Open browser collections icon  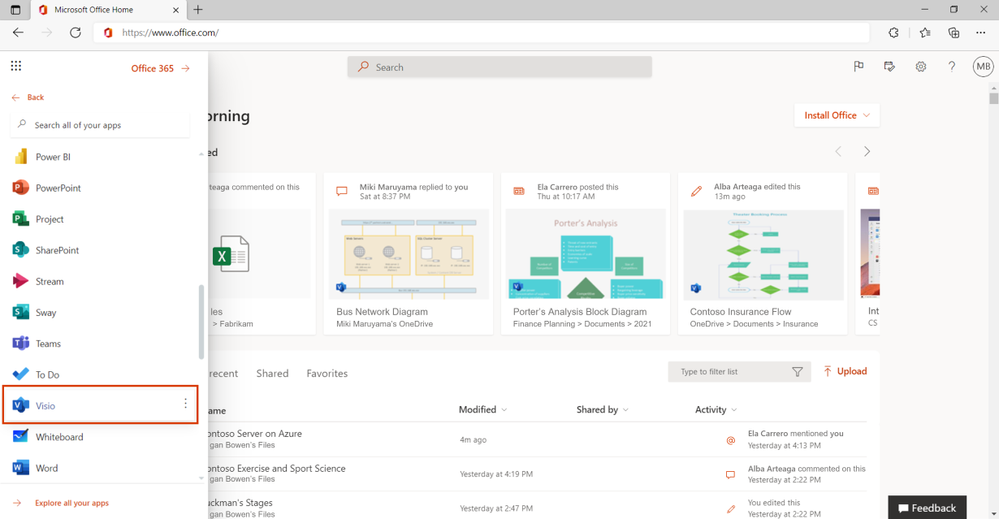(954, 32)
